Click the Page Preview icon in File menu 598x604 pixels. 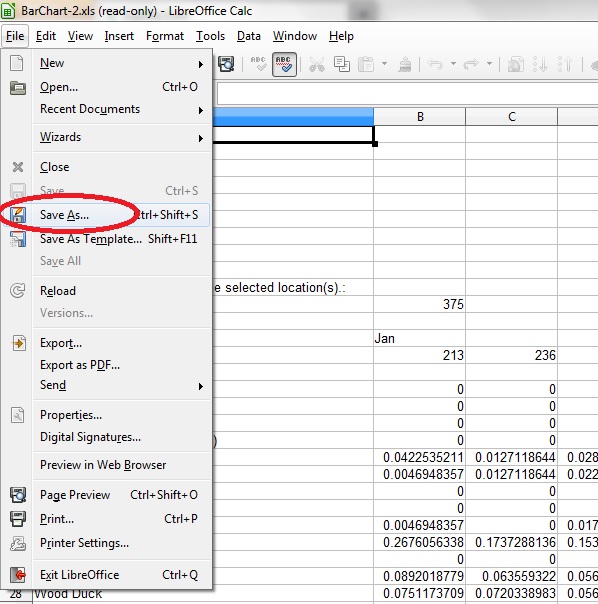[18, 495]
